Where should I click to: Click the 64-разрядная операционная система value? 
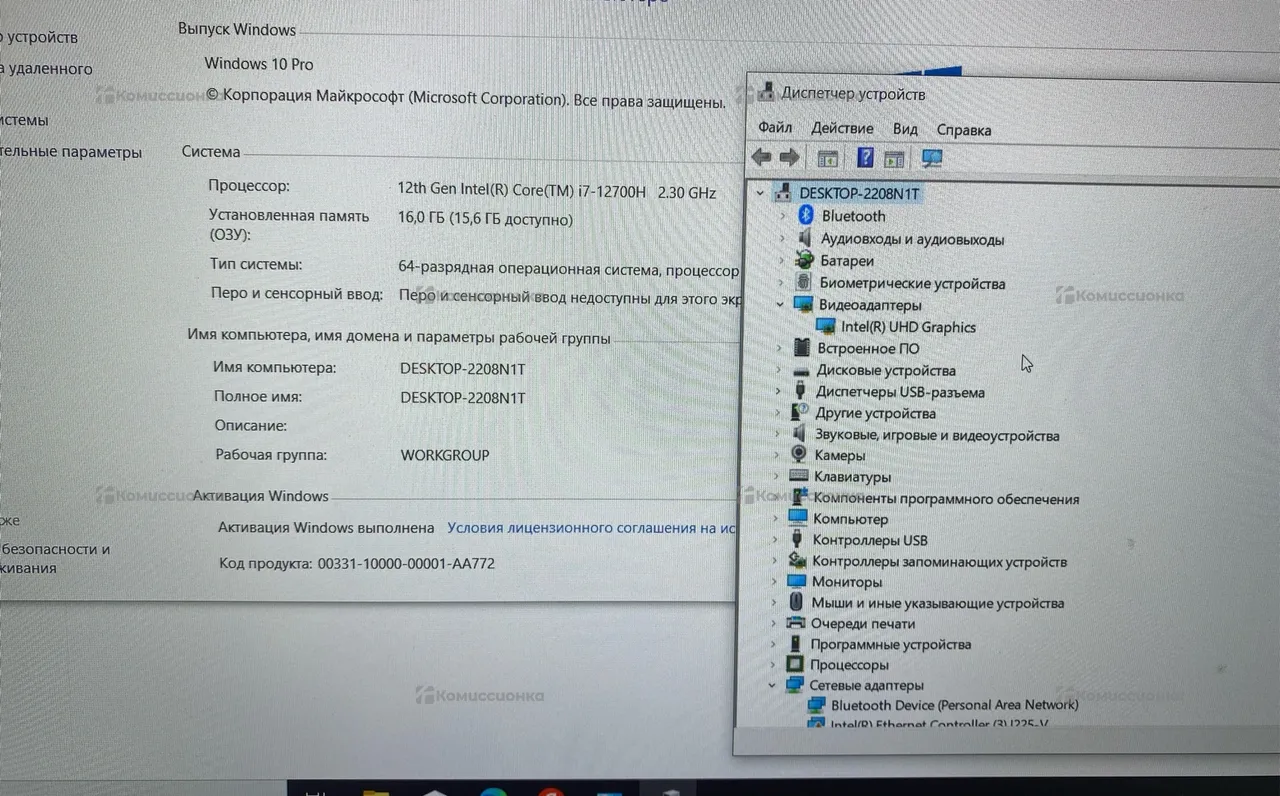coord(569,270)
